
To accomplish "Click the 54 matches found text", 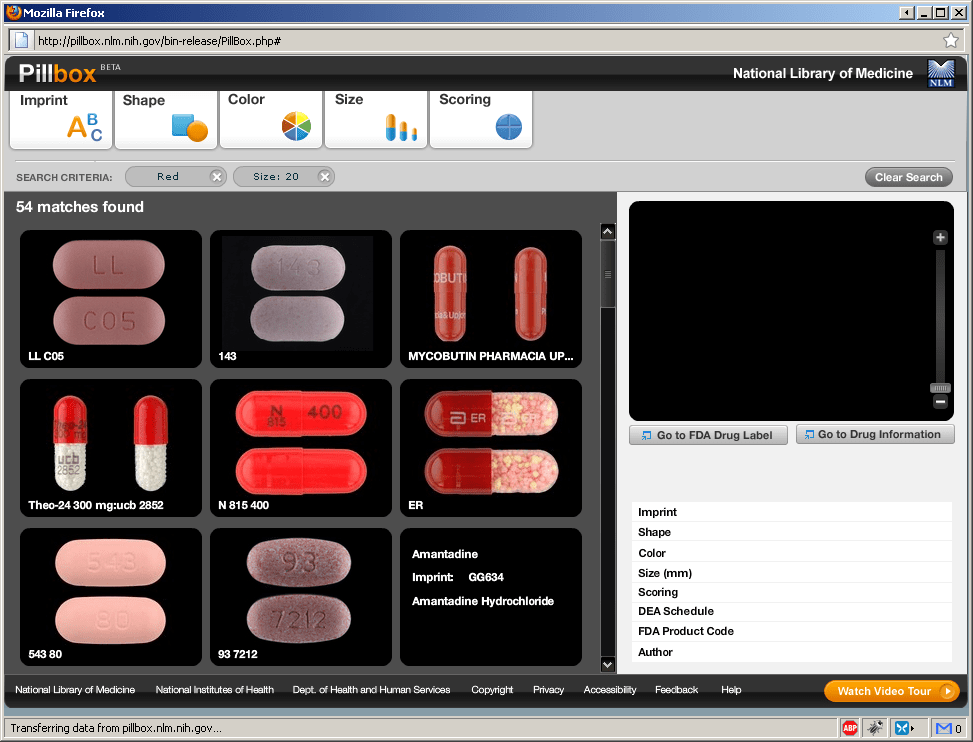I will pyautogui.click(x=79, y=207).
